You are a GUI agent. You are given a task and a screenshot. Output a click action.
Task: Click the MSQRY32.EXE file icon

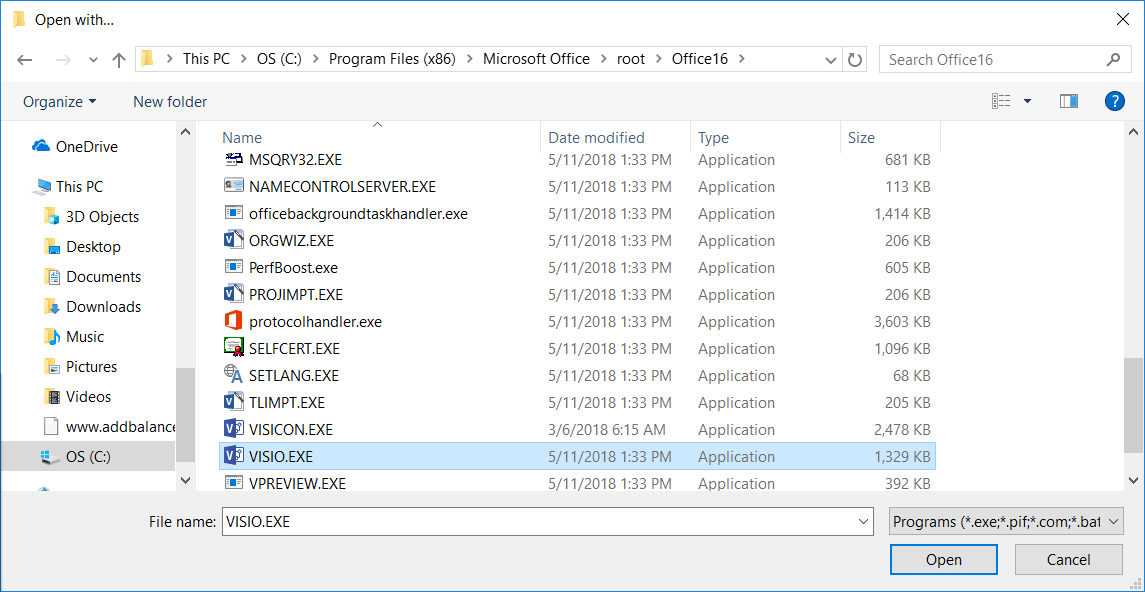click(233, 159)
